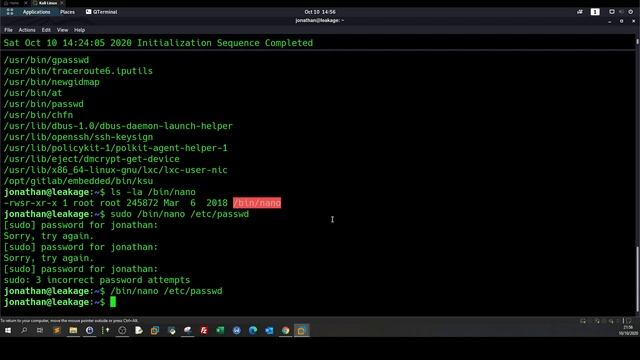The height and width of the screenshot is (360, 640).
Task: Click the line "/usr/bin/passwd"
Action: (x=44, y=104)
